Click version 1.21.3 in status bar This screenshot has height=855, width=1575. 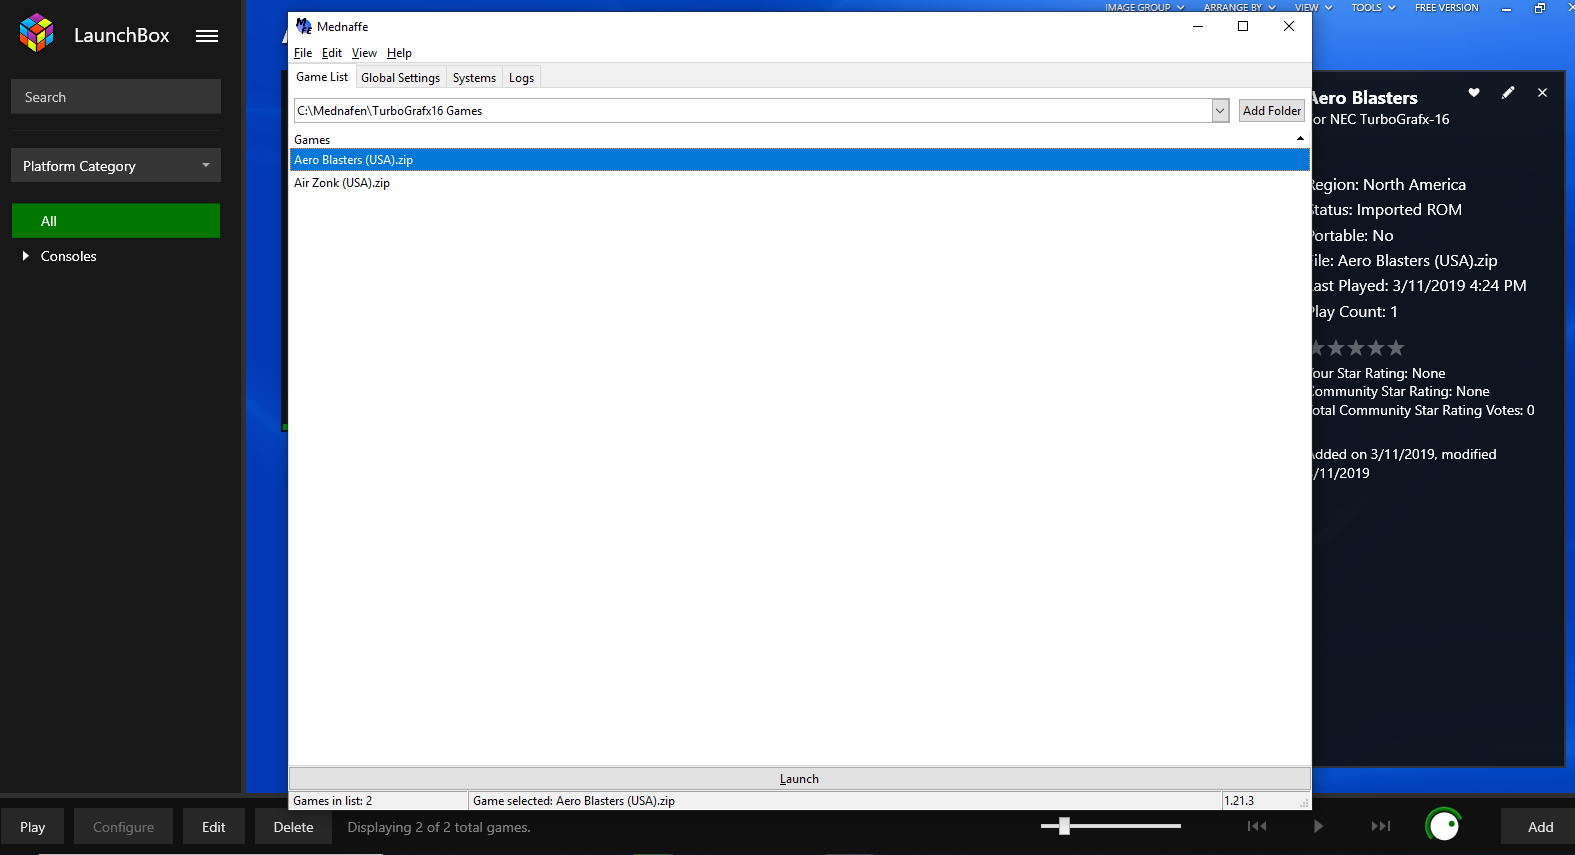[1238, 801]
